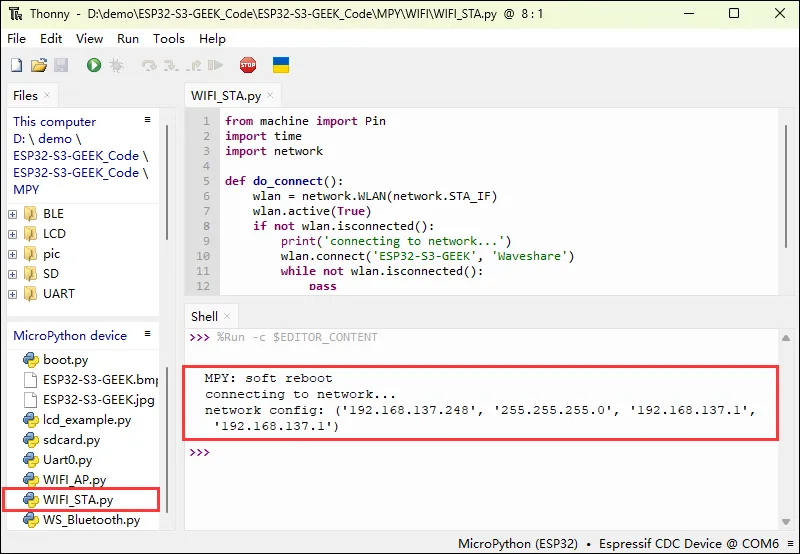
Task: Expand the LCD folder tree node
Action: click(13, 234)
